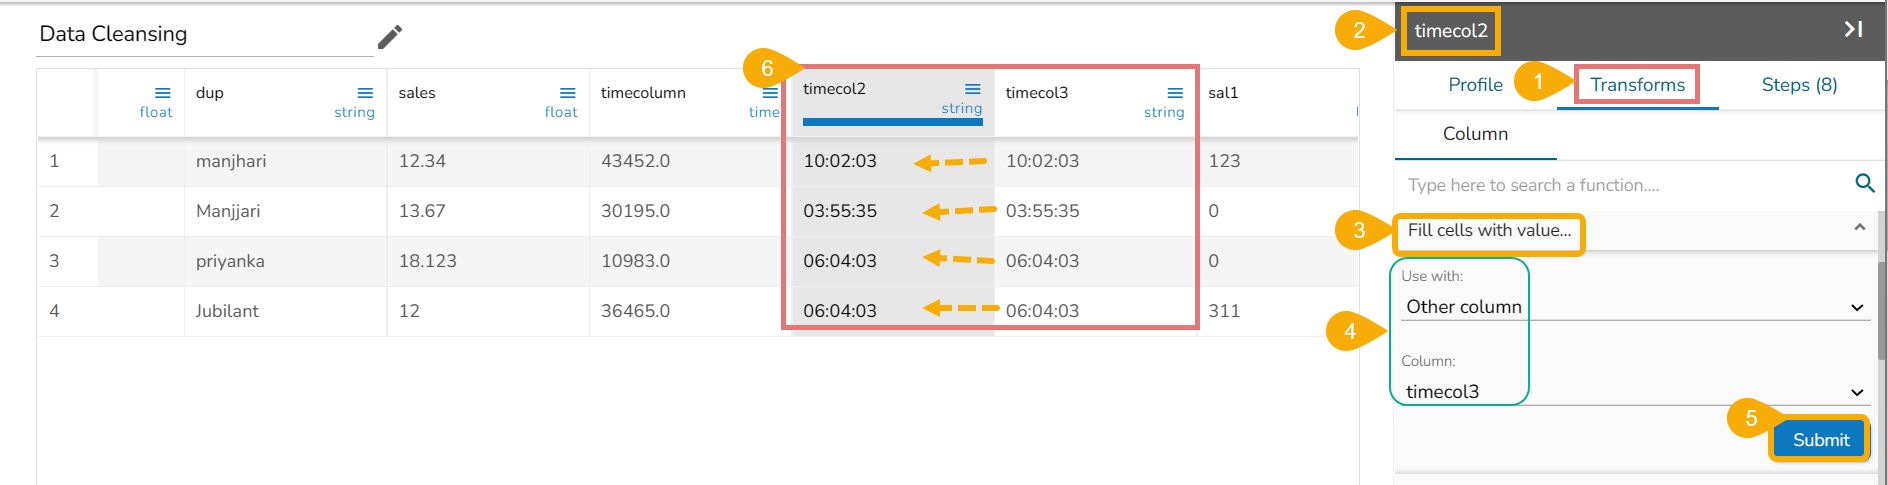Select the Column sub-tab
The height and width of the screenshot is (485, 1888).
1475,134
